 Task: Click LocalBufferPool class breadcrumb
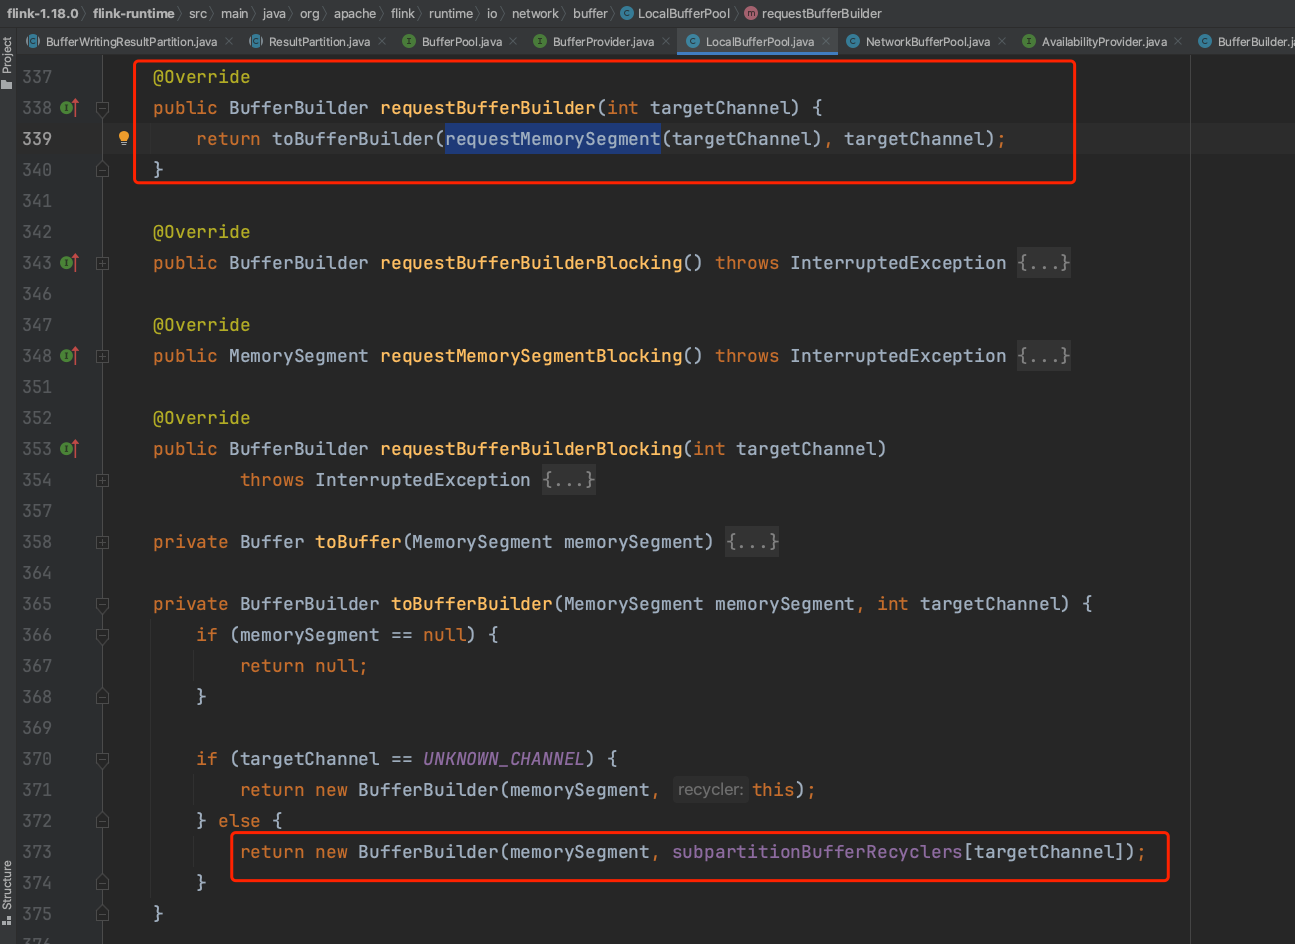pyautogui.click(x=676, y=13)
